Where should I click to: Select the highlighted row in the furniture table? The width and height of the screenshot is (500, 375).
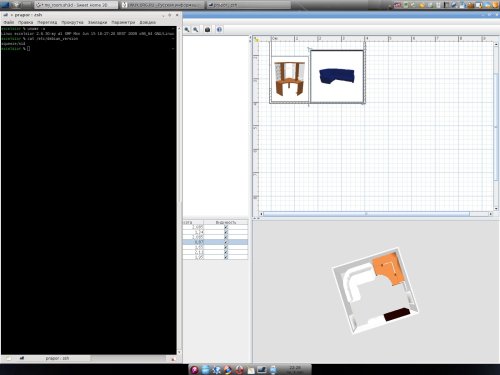point(215,242)
